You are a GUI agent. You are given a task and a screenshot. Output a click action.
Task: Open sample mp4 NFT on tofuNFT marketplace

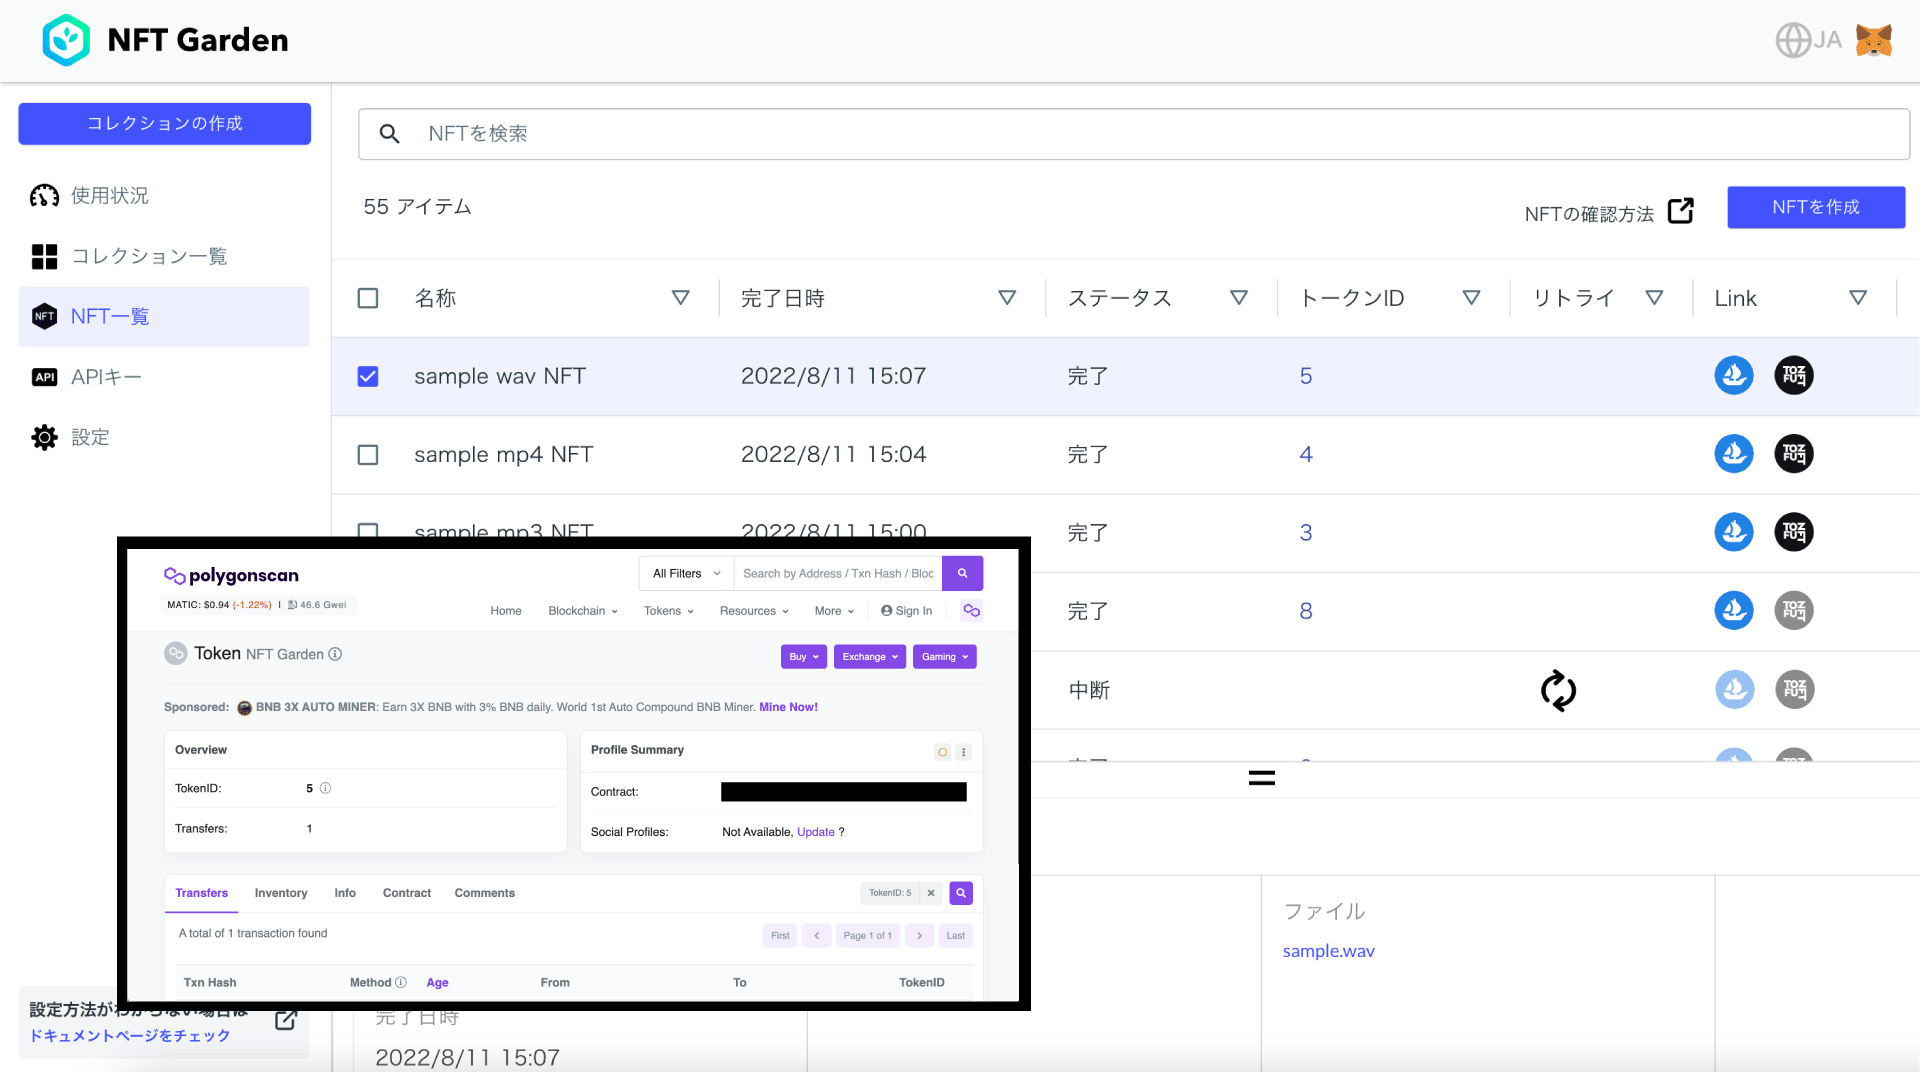[x=1793, y=453]
